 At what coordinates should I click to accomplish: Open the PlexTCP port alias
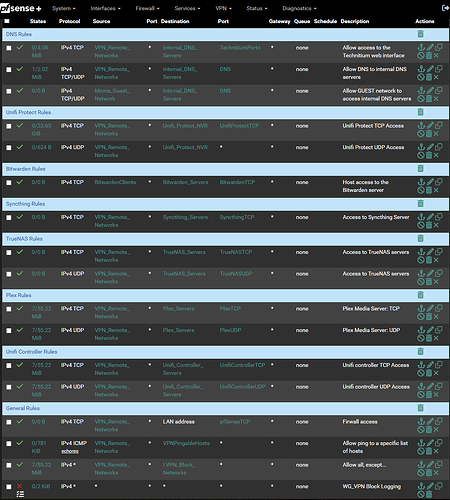230,308
